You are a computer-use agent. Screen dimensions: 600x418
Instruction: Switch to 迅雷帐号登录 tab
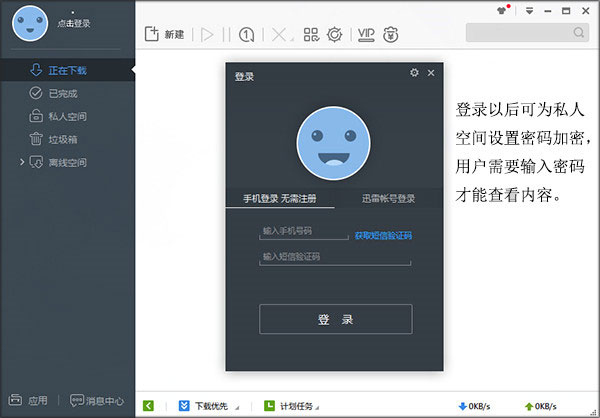click(389, 198)
